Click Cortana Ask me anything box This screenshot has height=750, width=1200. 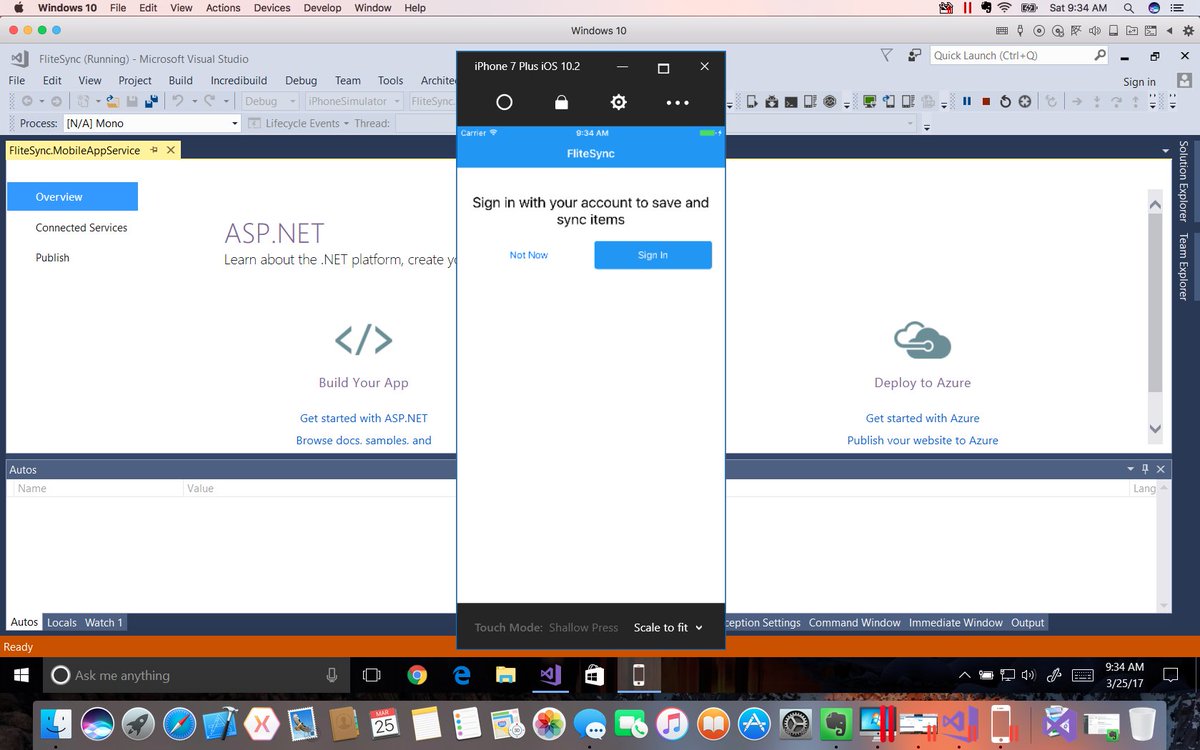pos(196,675)
